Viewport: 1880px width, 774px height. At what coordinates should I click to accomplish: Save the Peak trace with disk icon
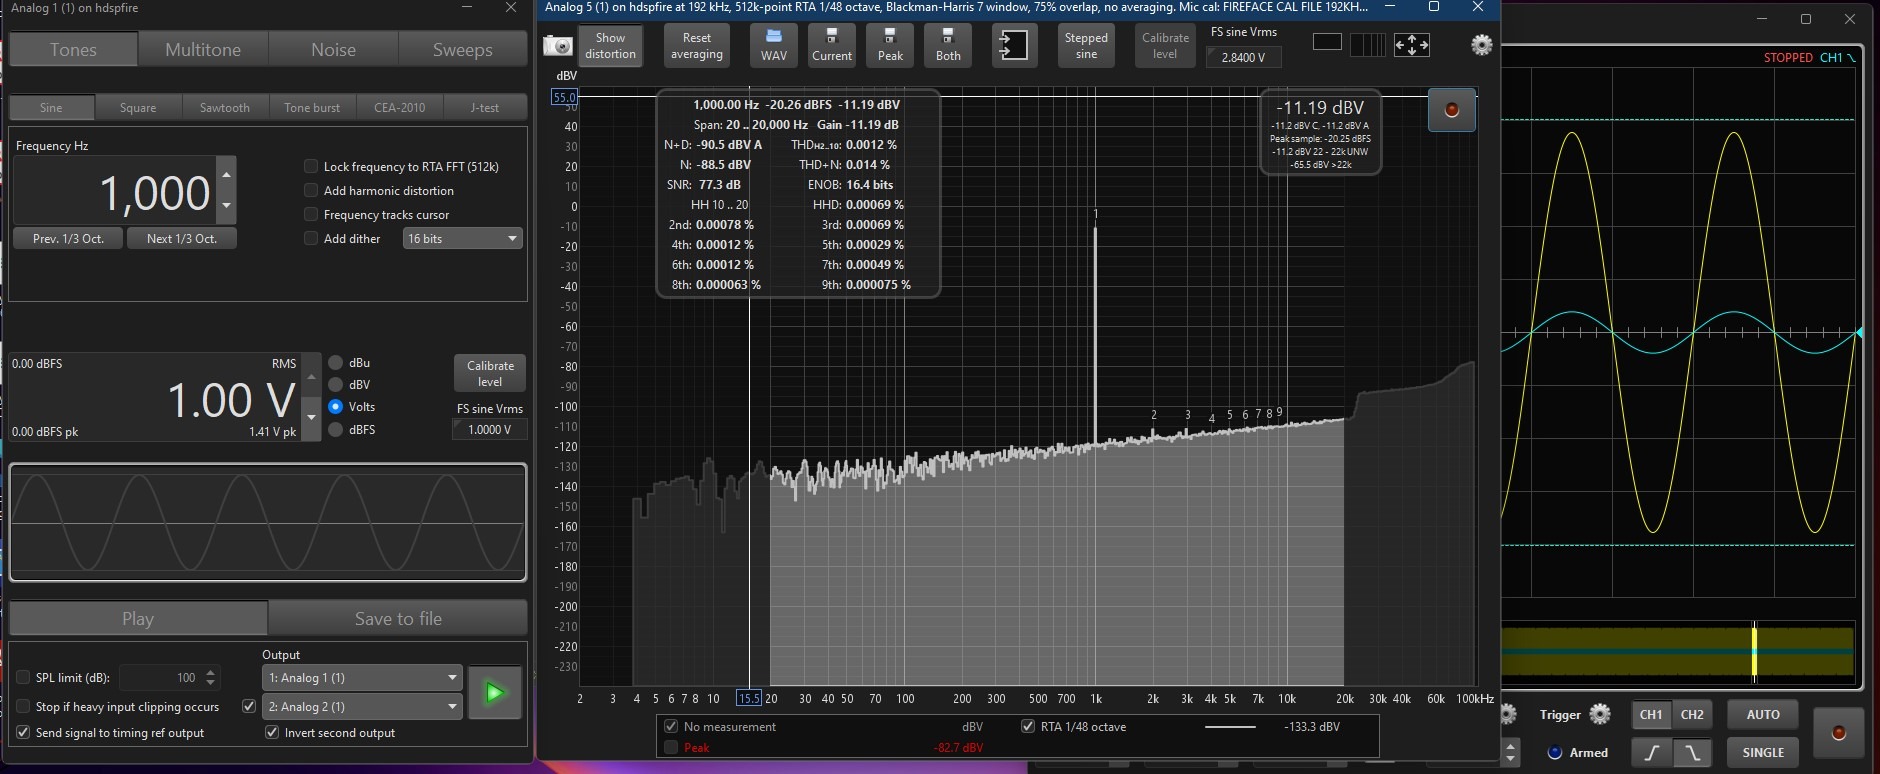(x=890, y=45)
